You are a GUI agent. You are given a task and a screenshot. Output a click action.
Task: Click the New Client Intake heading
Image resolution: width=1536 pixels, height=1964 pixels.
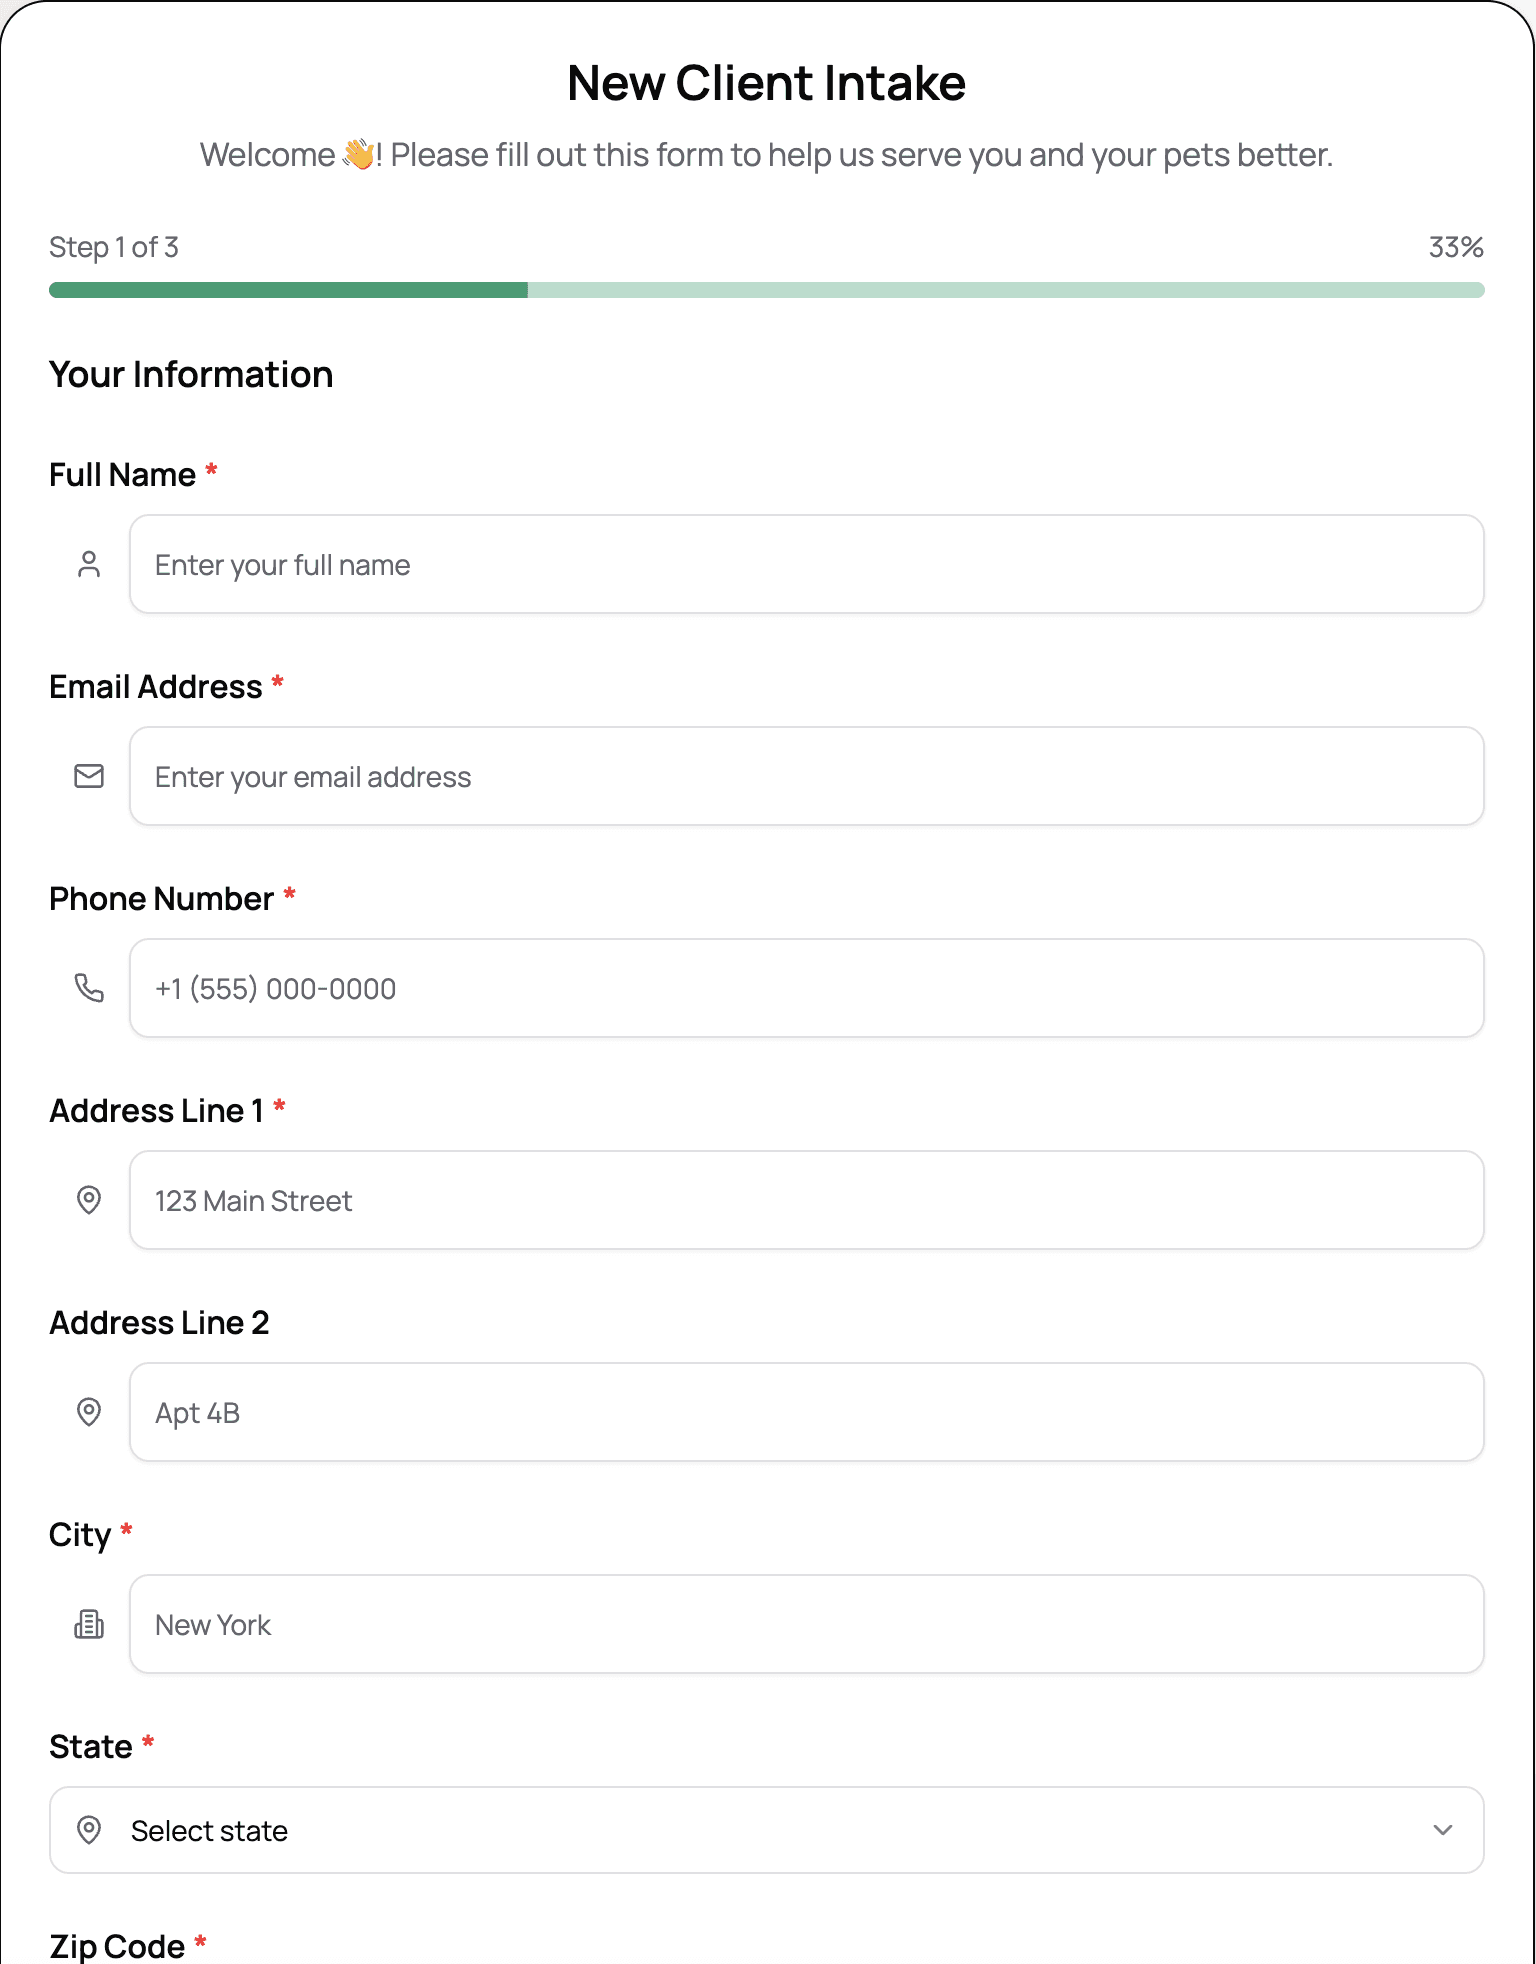point(766,83)
